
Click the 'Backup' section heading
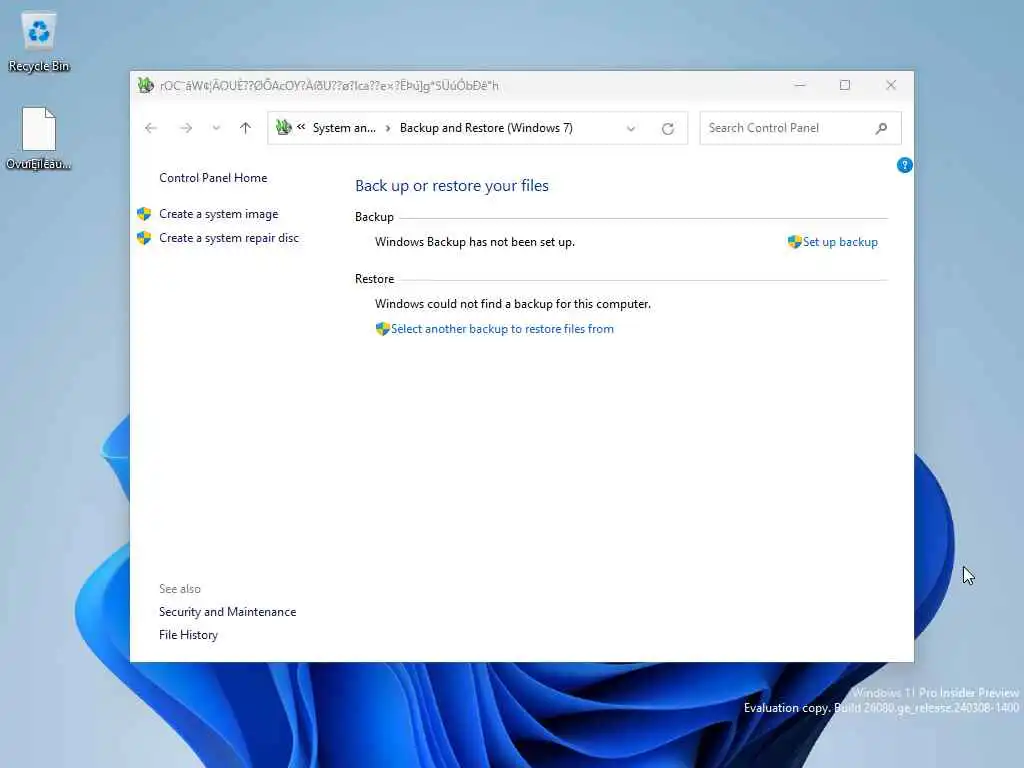click(374, 217)
